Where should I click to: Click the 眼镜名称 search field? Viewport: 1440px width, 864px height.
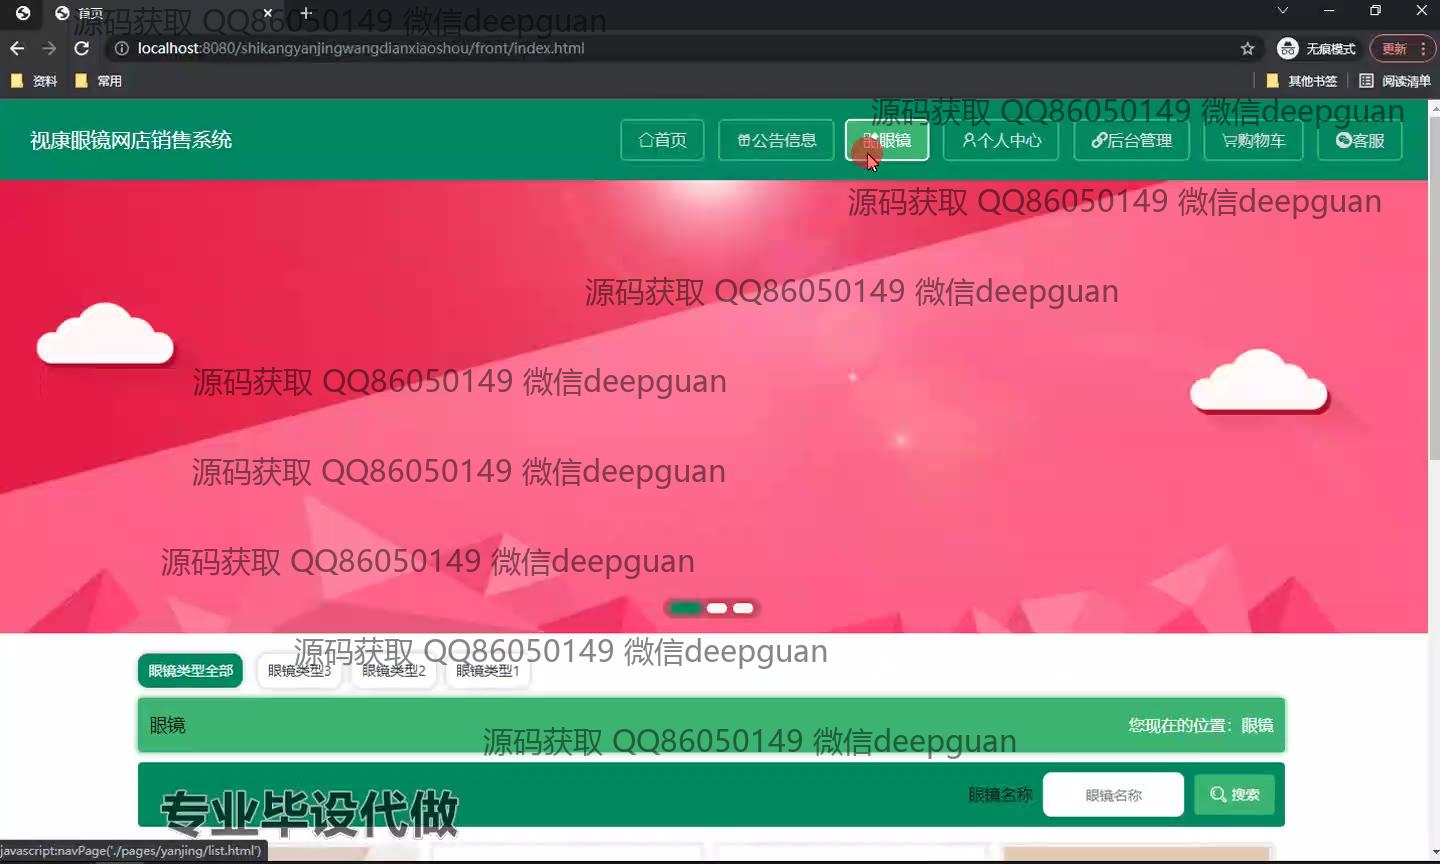tap(1113, 795)
